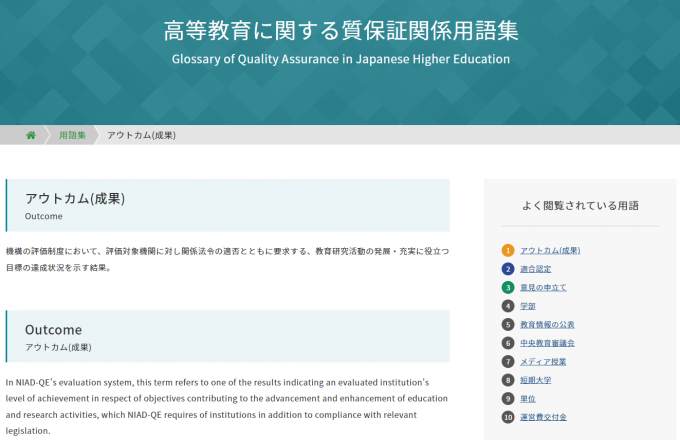
Task: Open 用語集 breadcrumb link
Action: point(72,135)
